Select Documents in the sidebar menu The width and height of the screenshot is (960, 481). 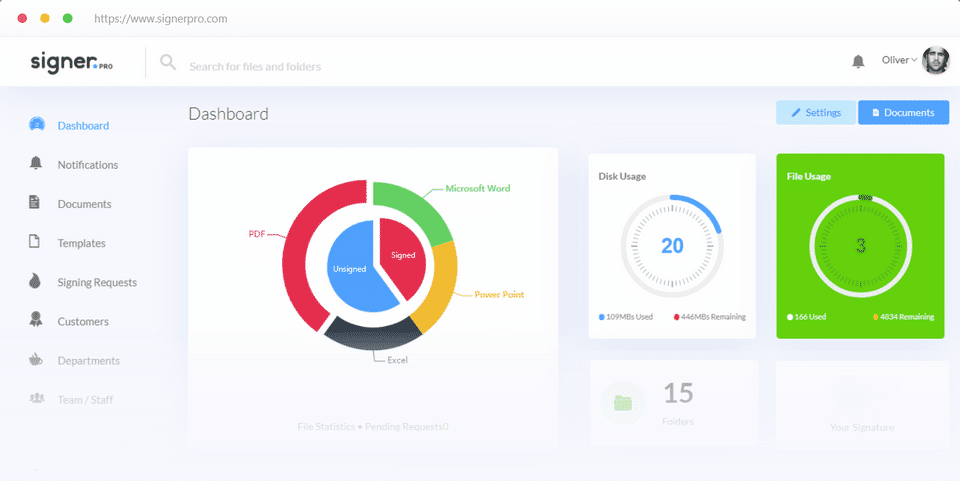tap(84, 204)
